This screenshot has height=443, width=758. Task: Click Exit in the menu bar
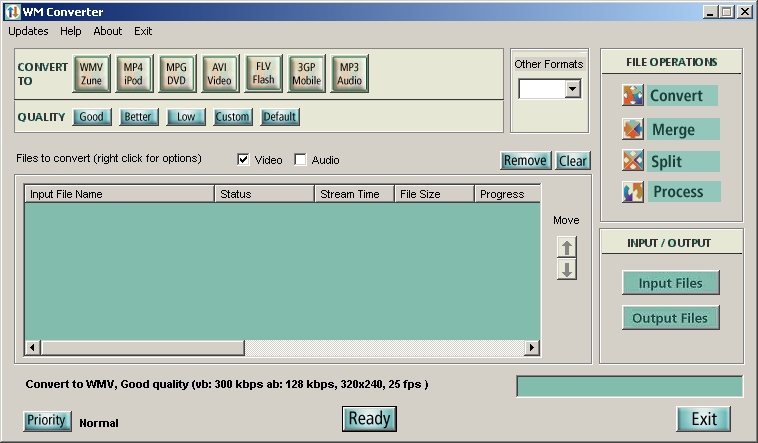click(143, 31)
